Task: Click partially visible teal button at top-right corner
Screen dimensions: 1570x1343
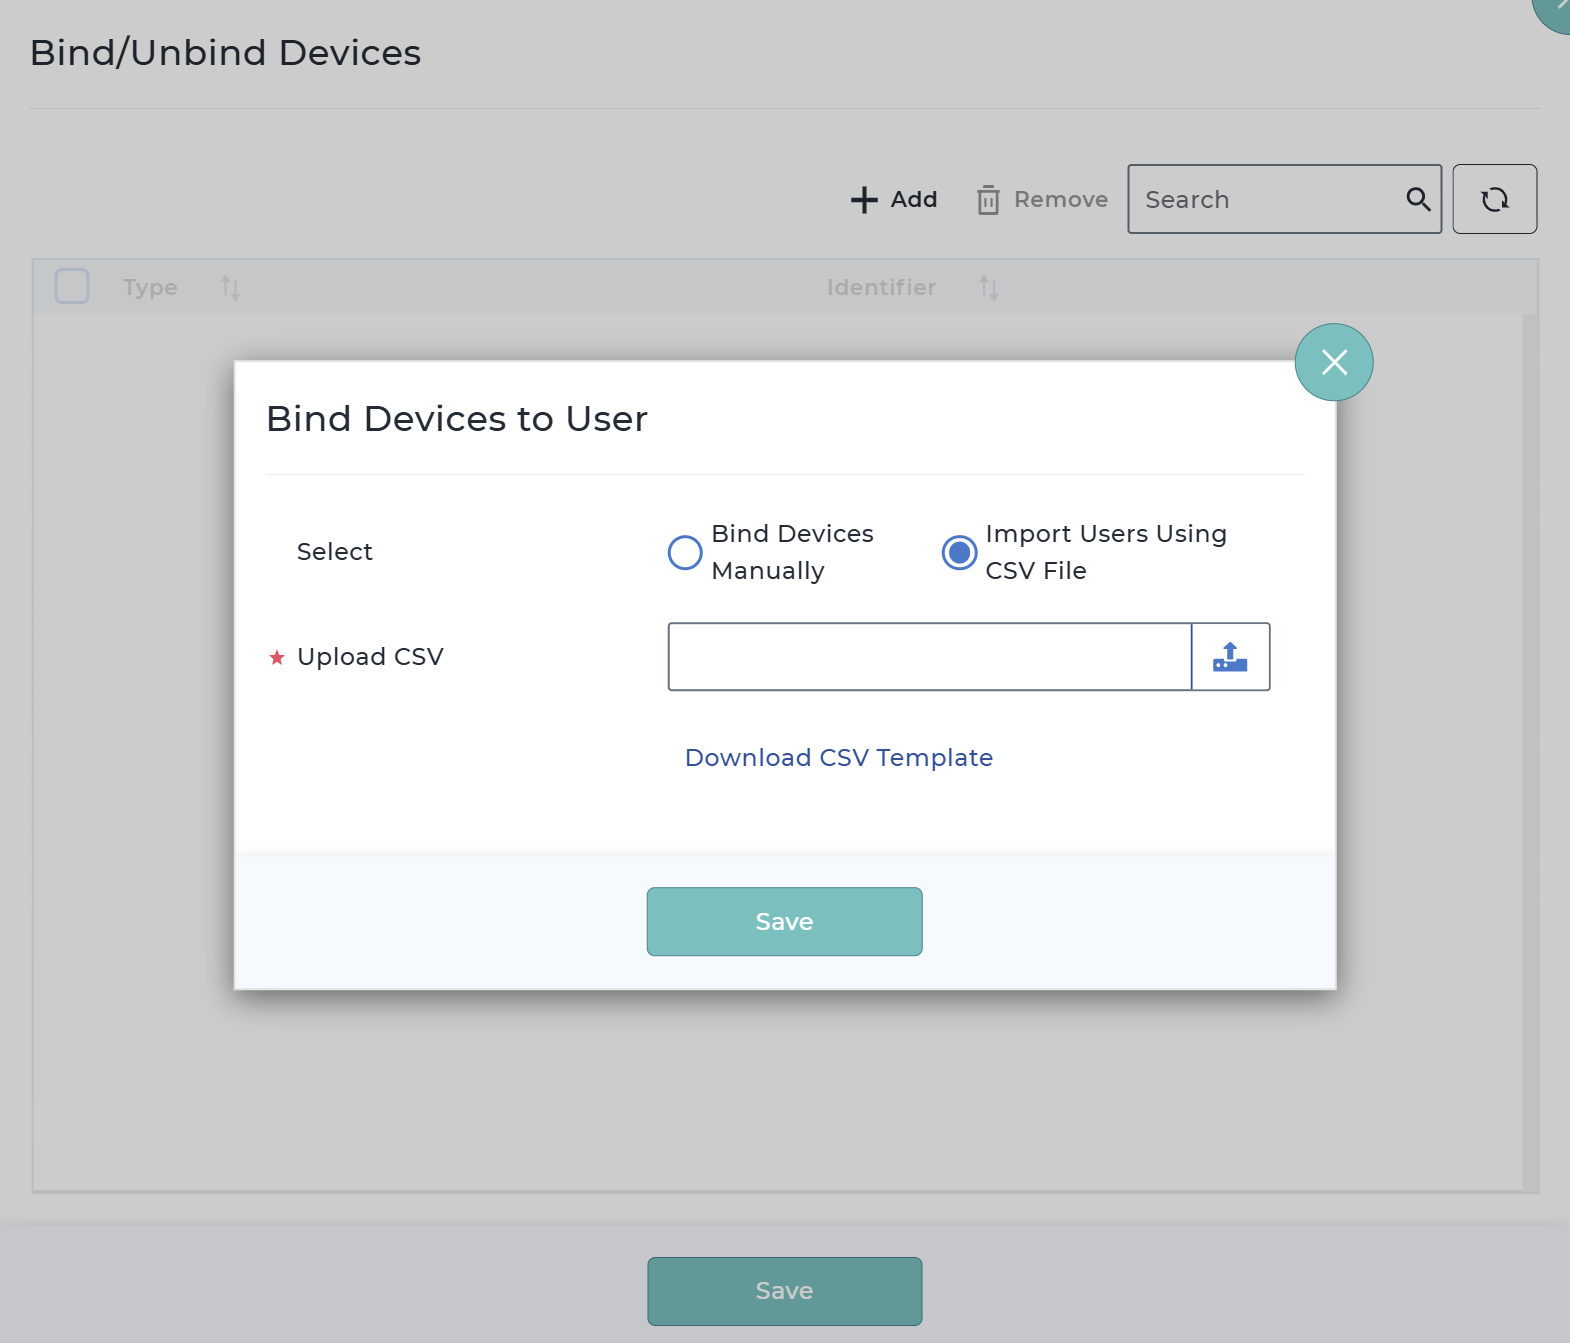Action: [1553, 12]
